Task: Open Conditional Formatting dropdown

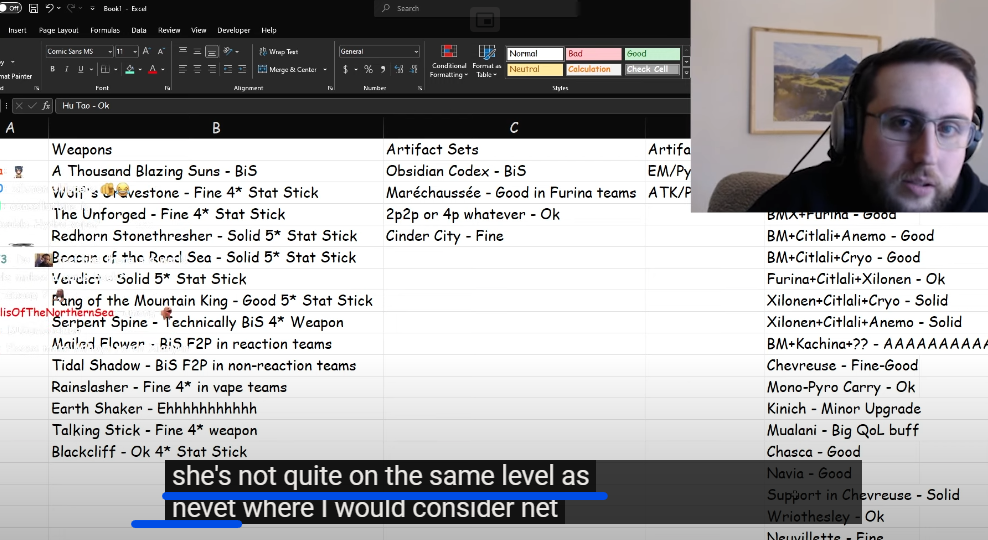Action: tap(449, 61)
